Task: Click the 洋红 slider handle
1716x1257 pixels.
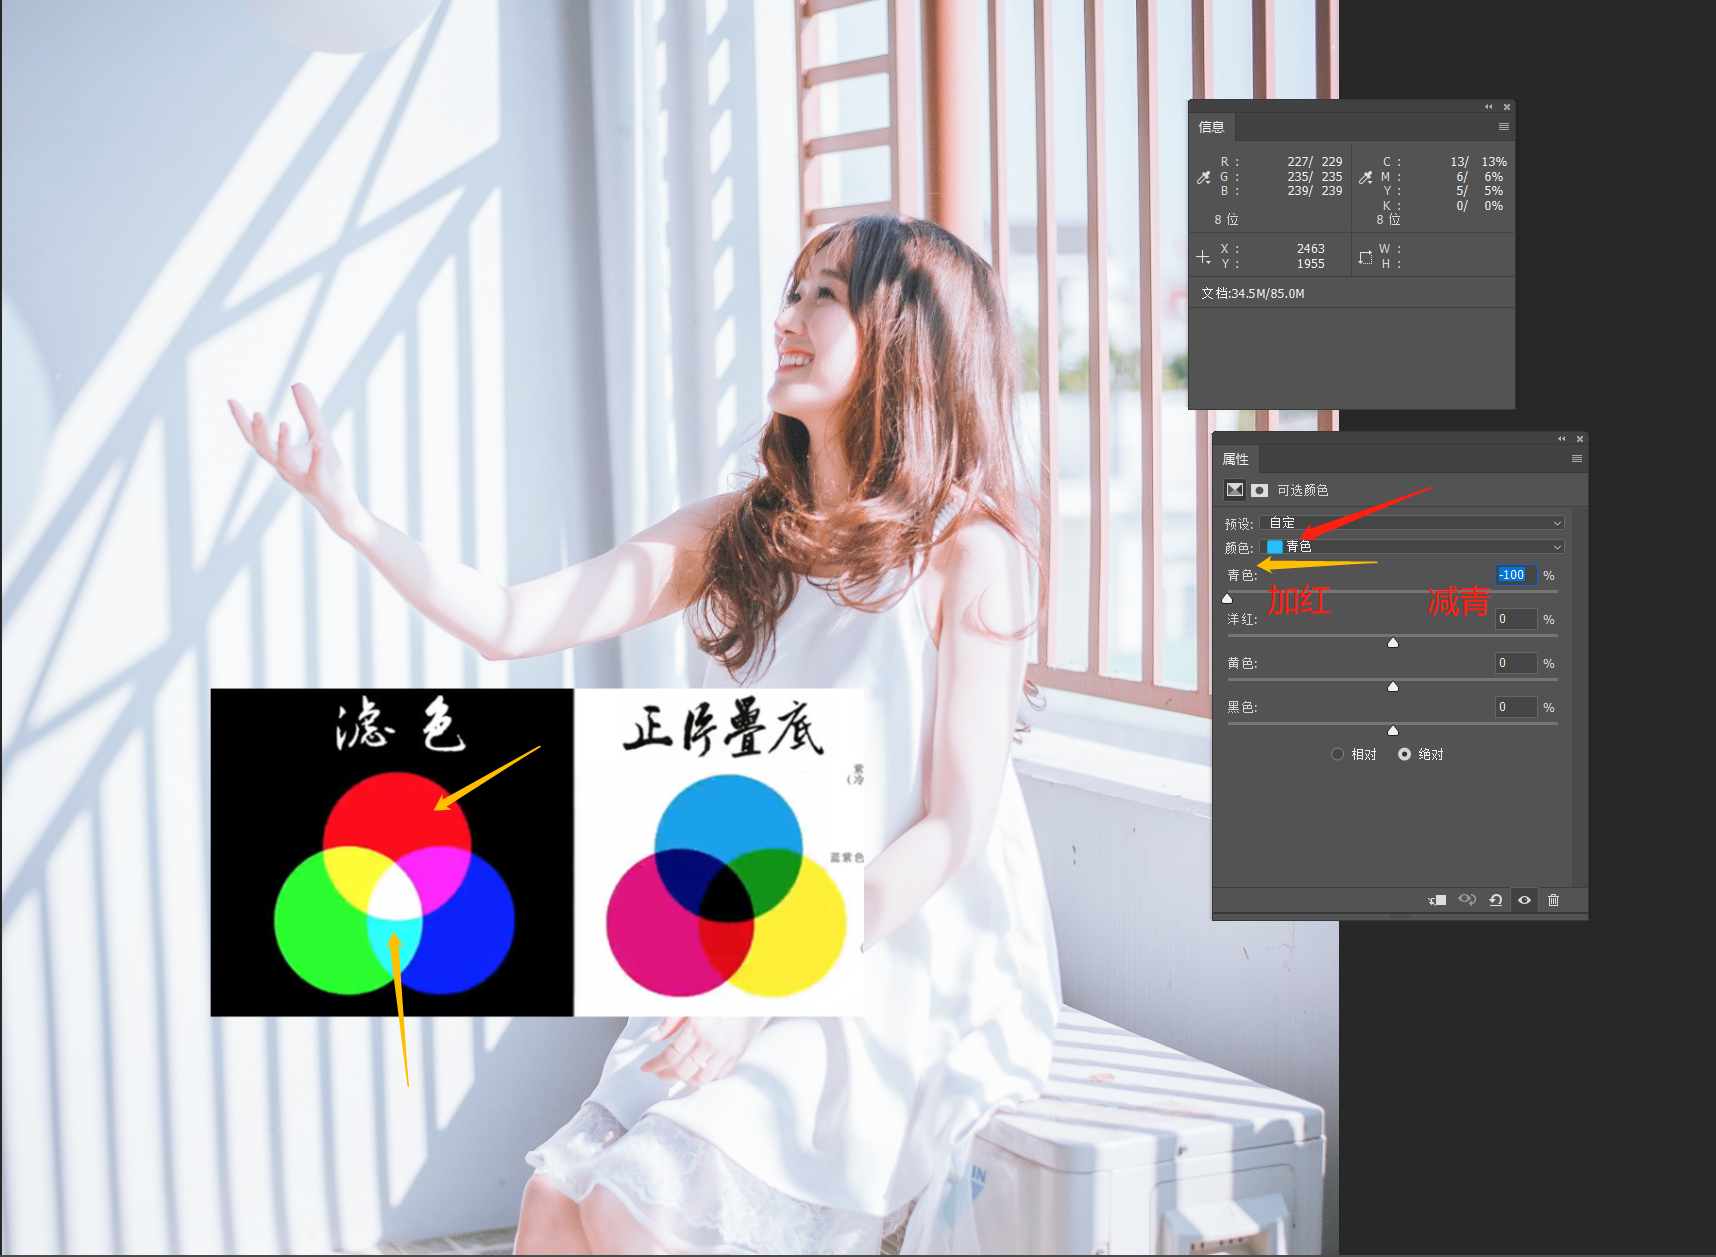Action: 1393,642
